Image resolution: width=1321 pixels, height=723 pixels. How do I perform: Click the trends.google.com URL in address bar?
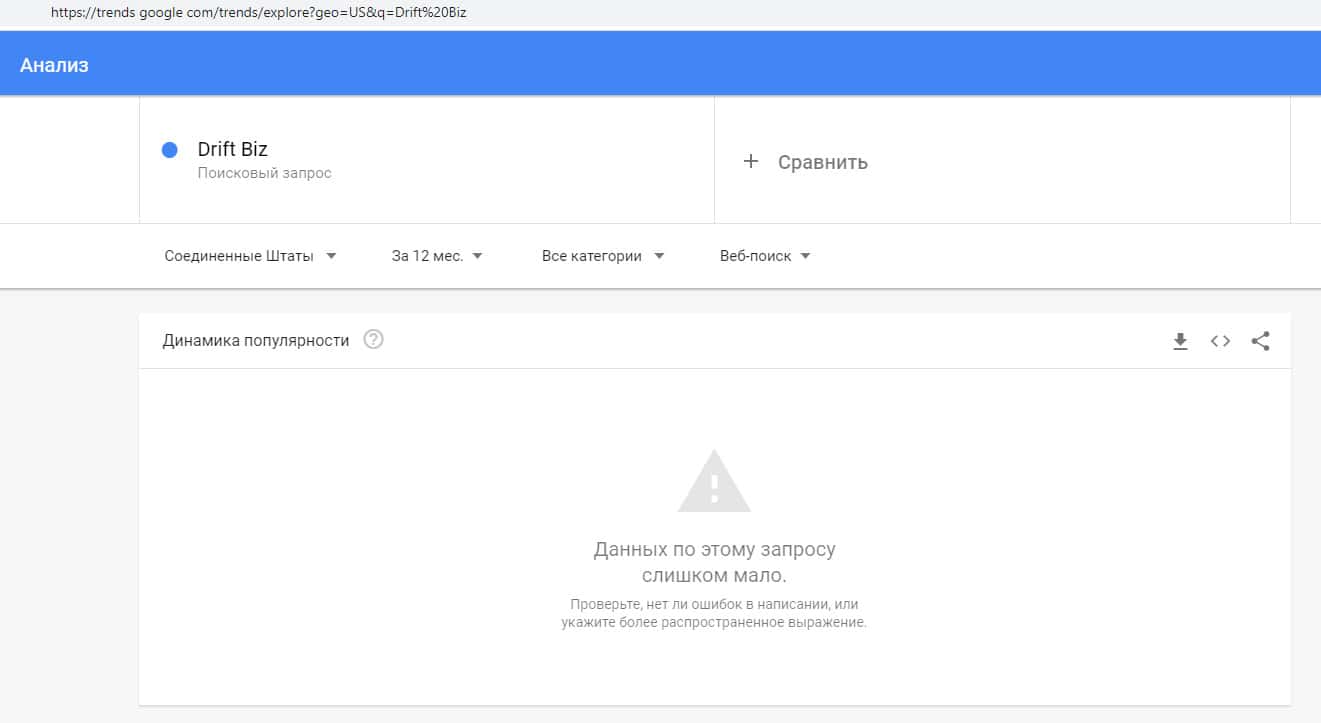click(x=259, y=13)
